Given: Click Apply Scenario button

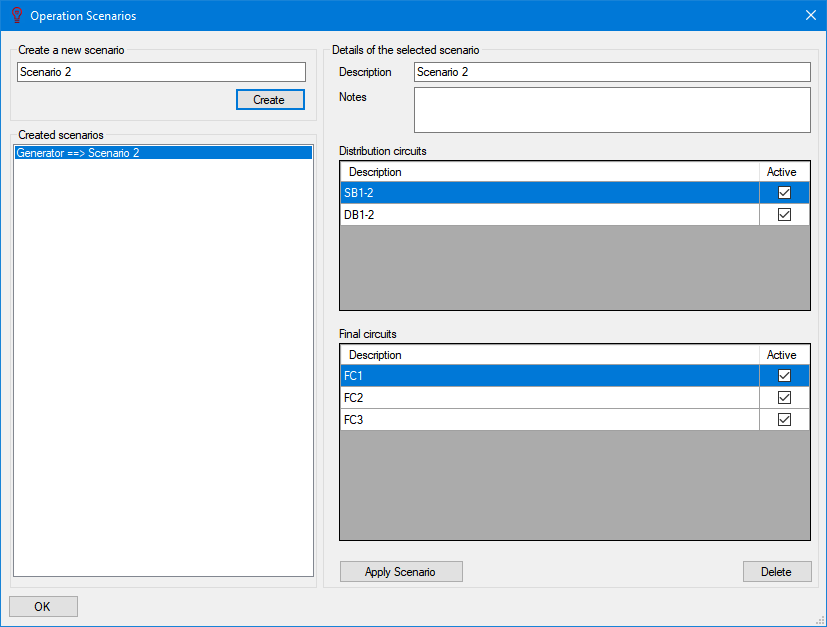Looking at the screenshot, I should click(x=401, y=572).
